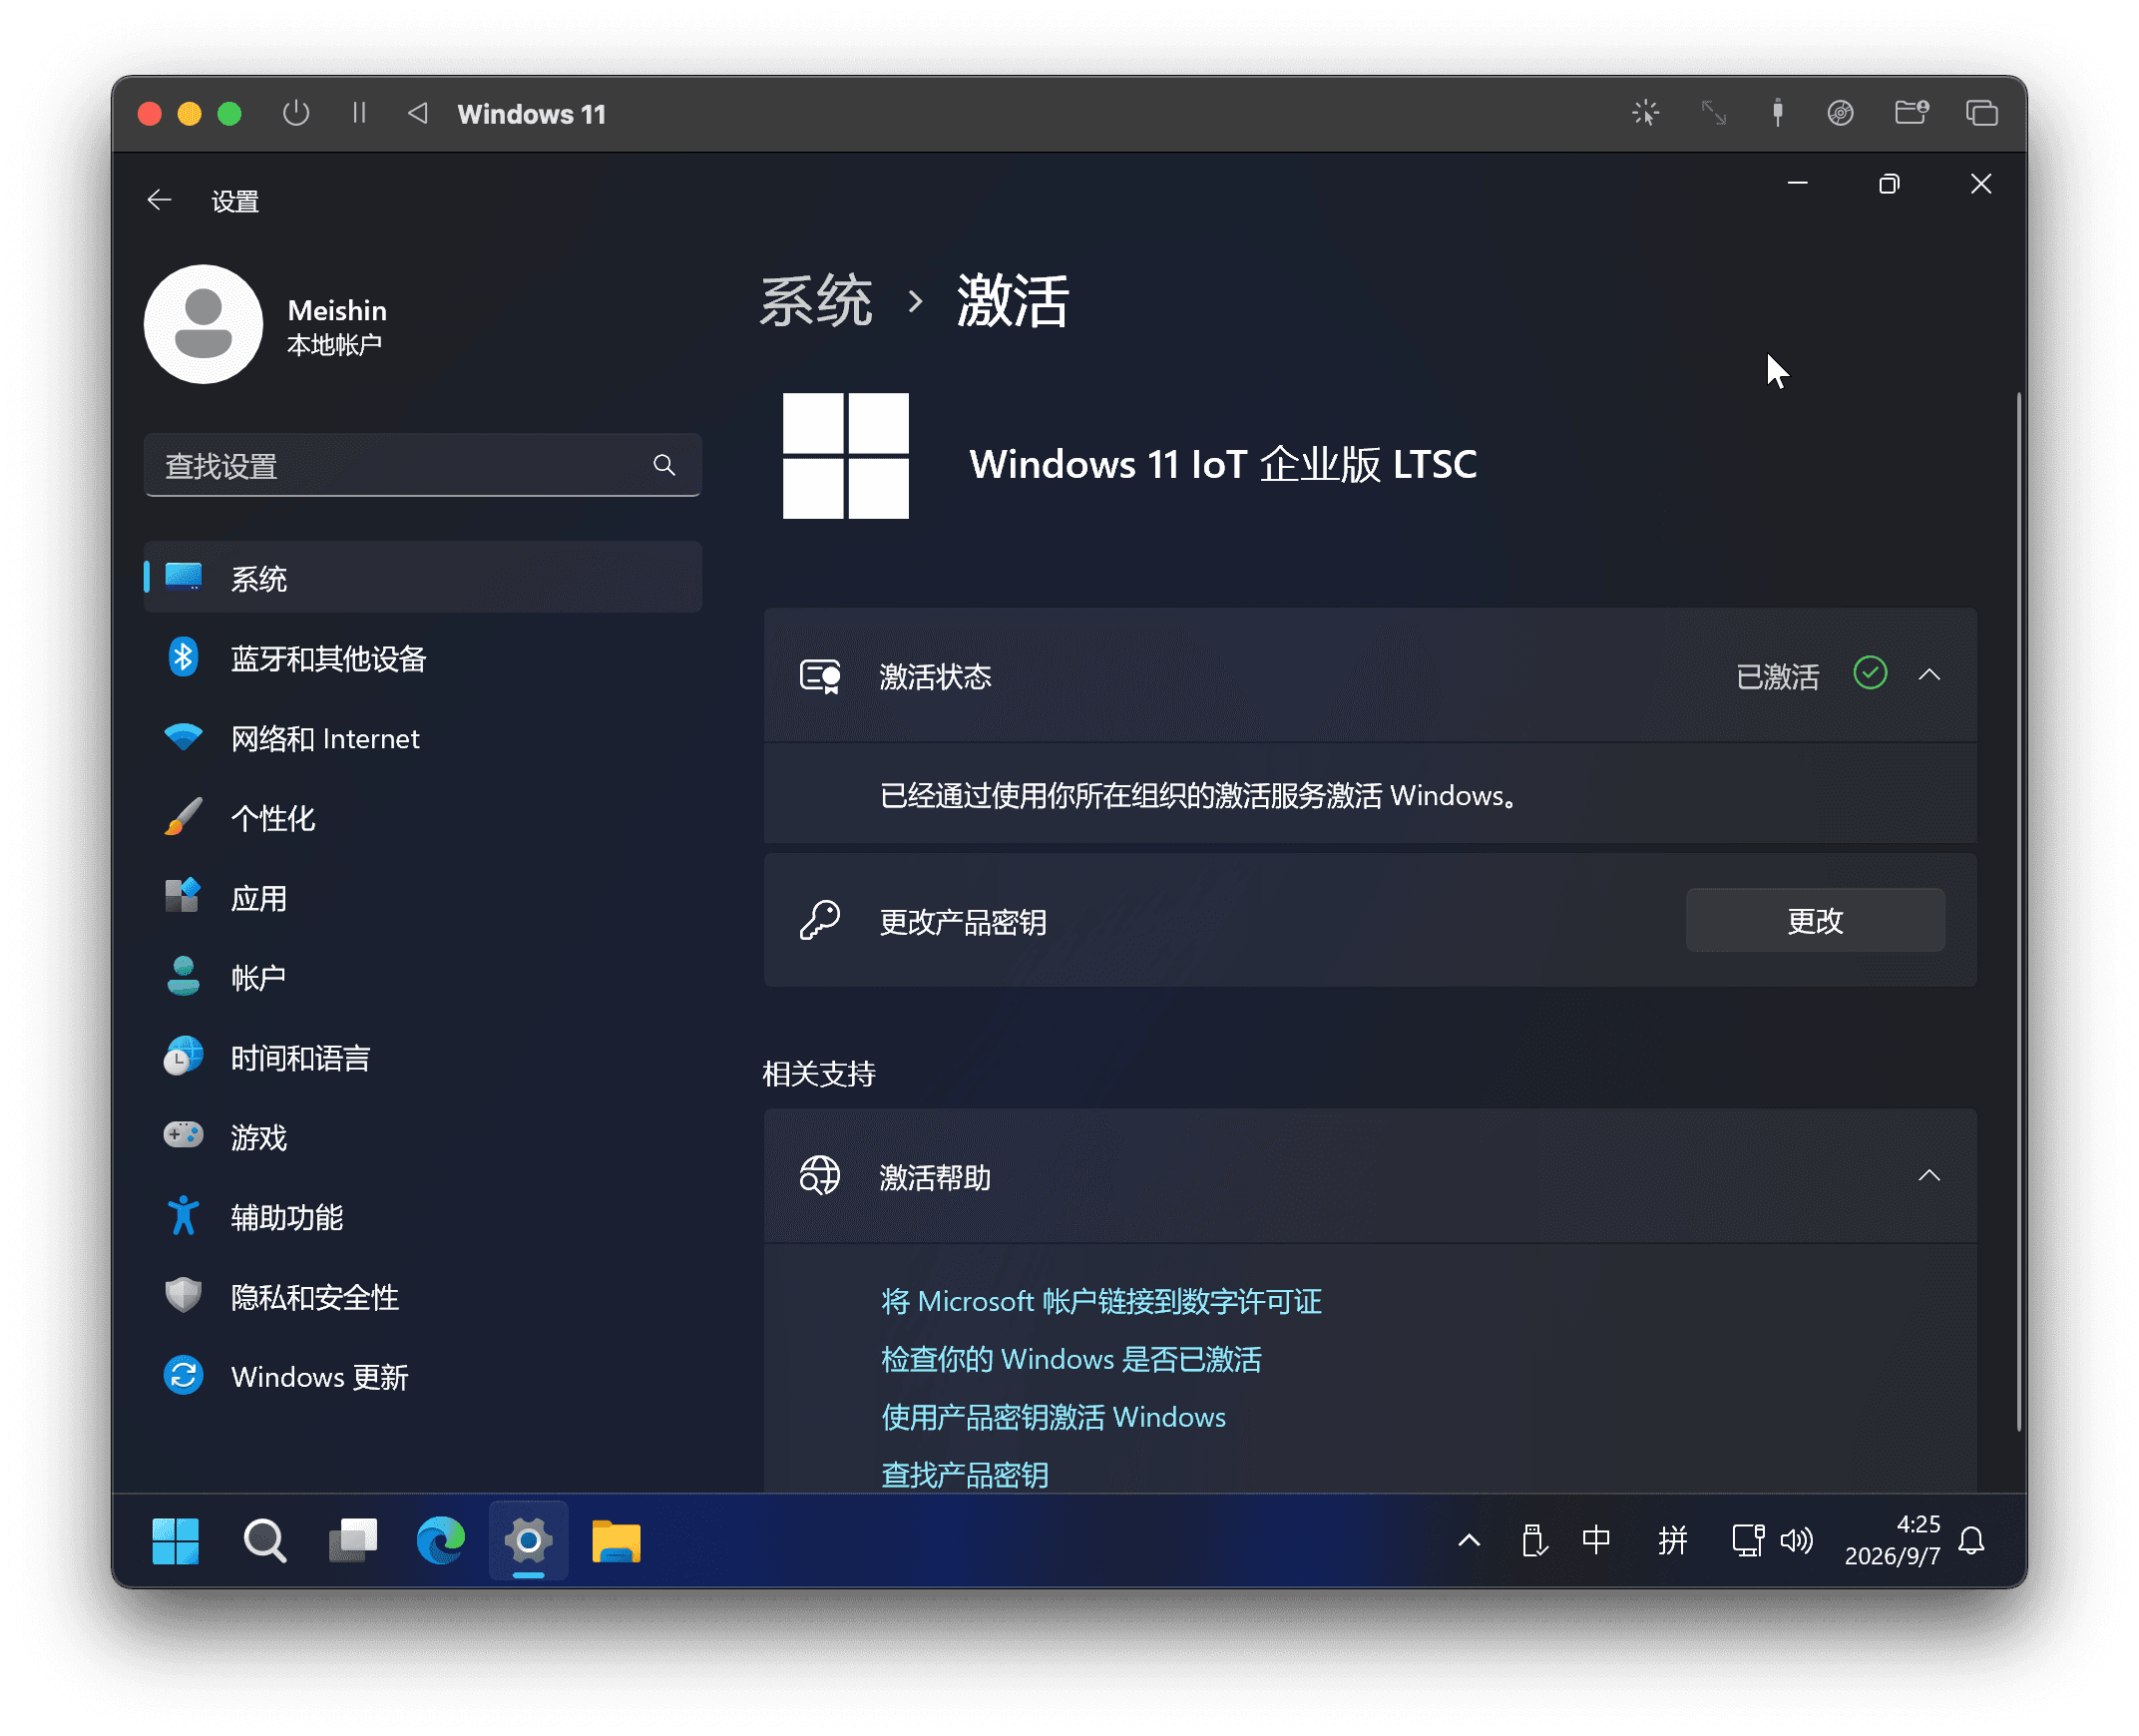Click the USB device icon in VM toolbar

click(x=1777, y=113)
